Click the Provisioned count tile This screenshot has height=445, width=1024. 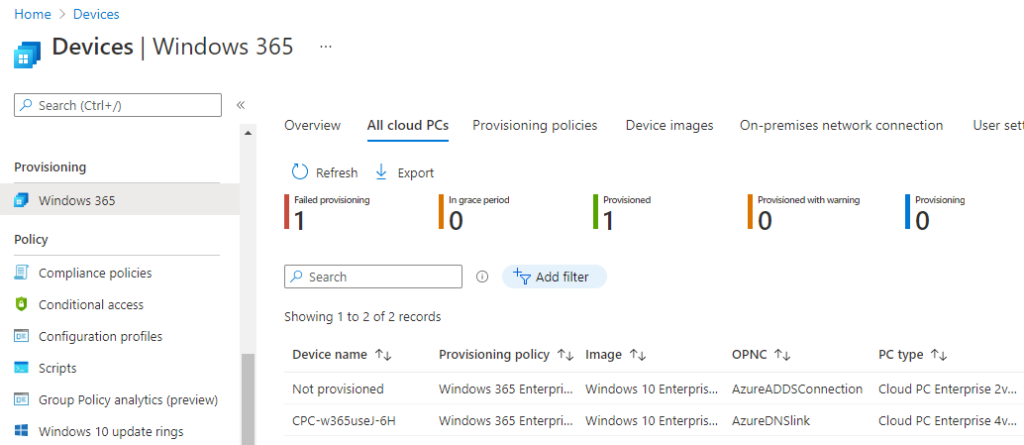[622, 212]
